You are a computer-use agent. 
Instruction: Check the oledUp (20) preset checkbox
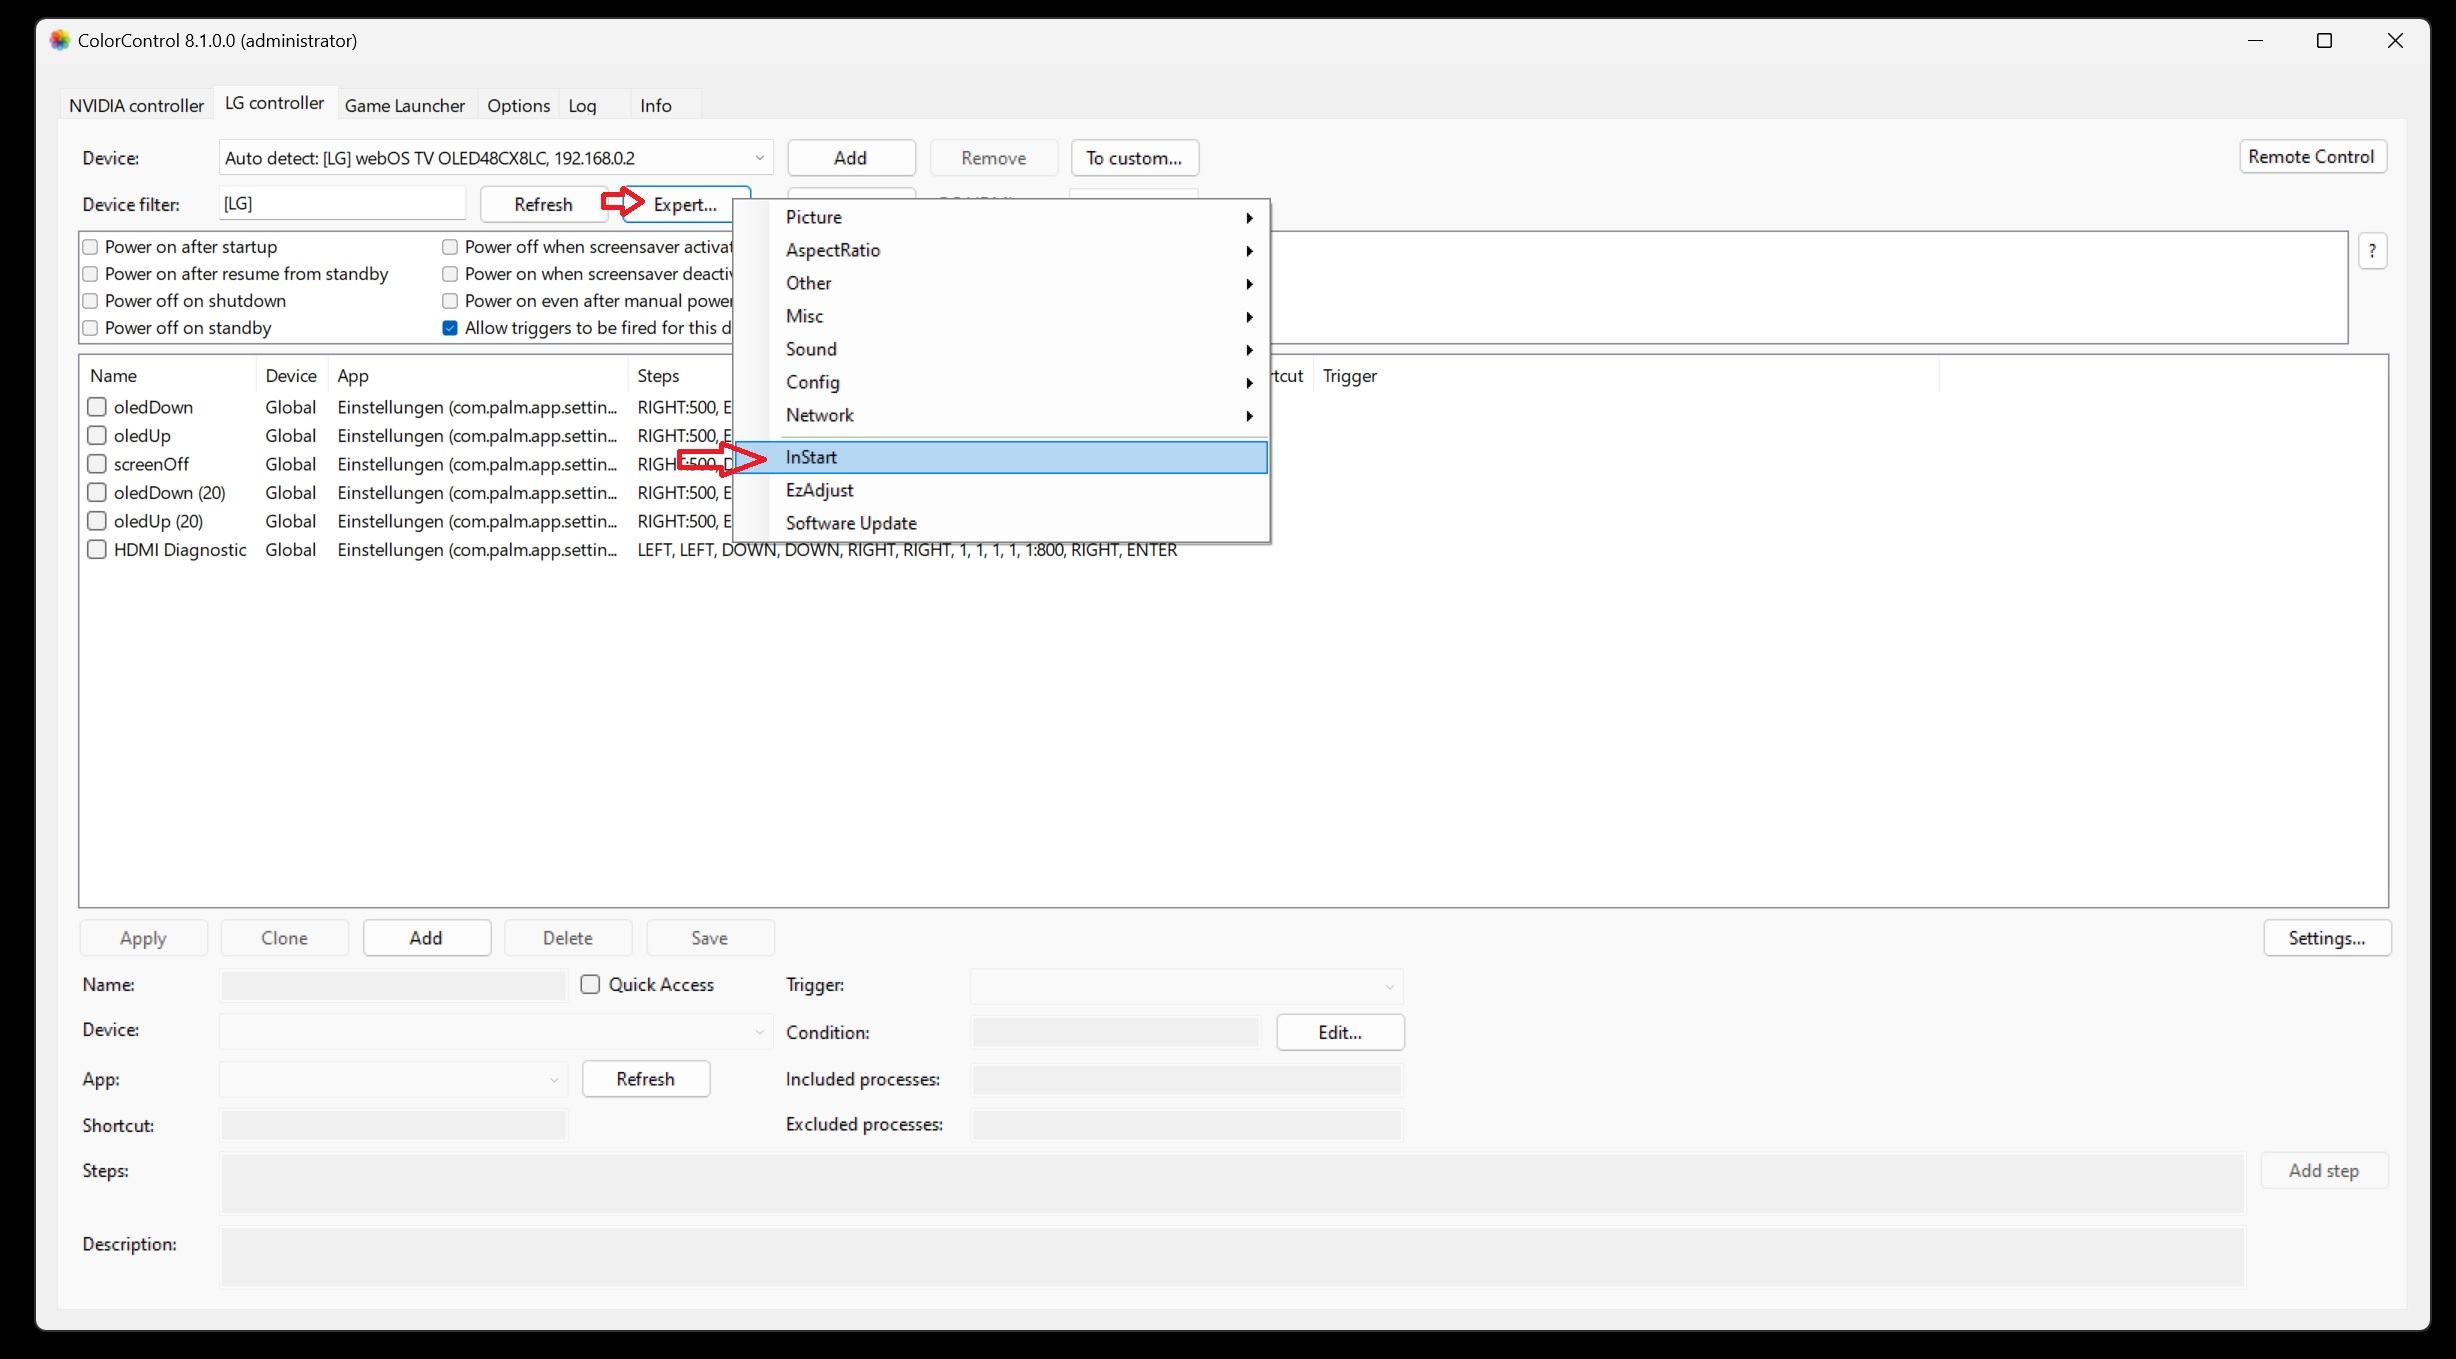(97, 521)
